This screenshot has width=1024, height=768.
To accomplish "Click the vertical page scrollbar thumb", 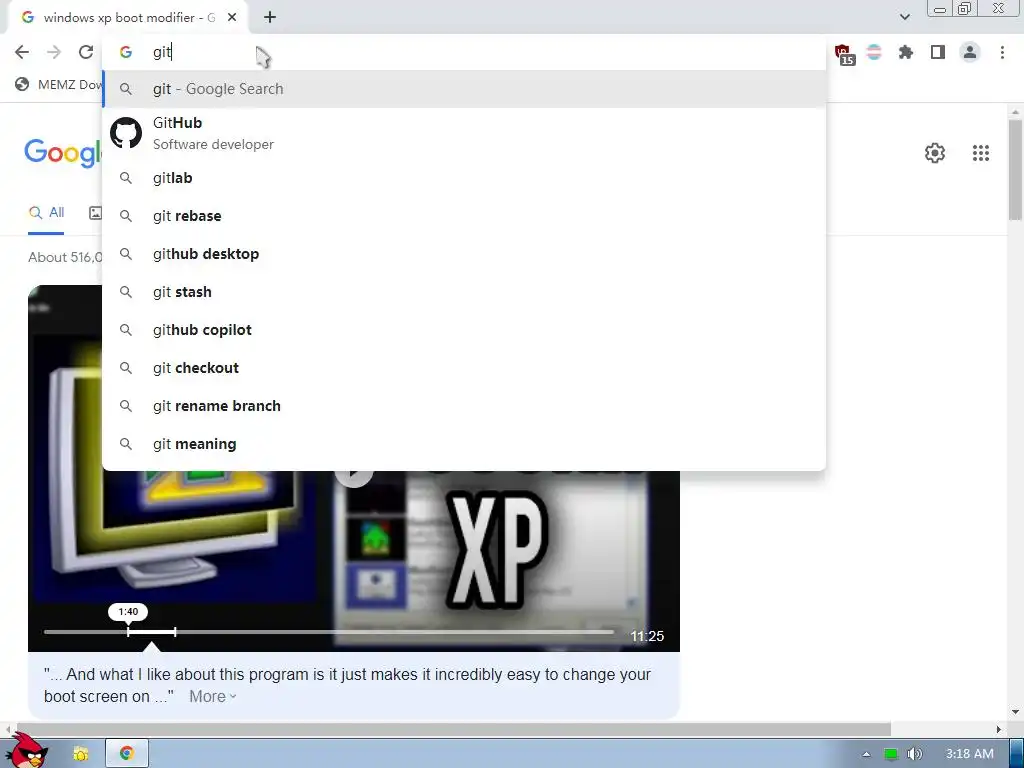I will (x=1015, y=170).
